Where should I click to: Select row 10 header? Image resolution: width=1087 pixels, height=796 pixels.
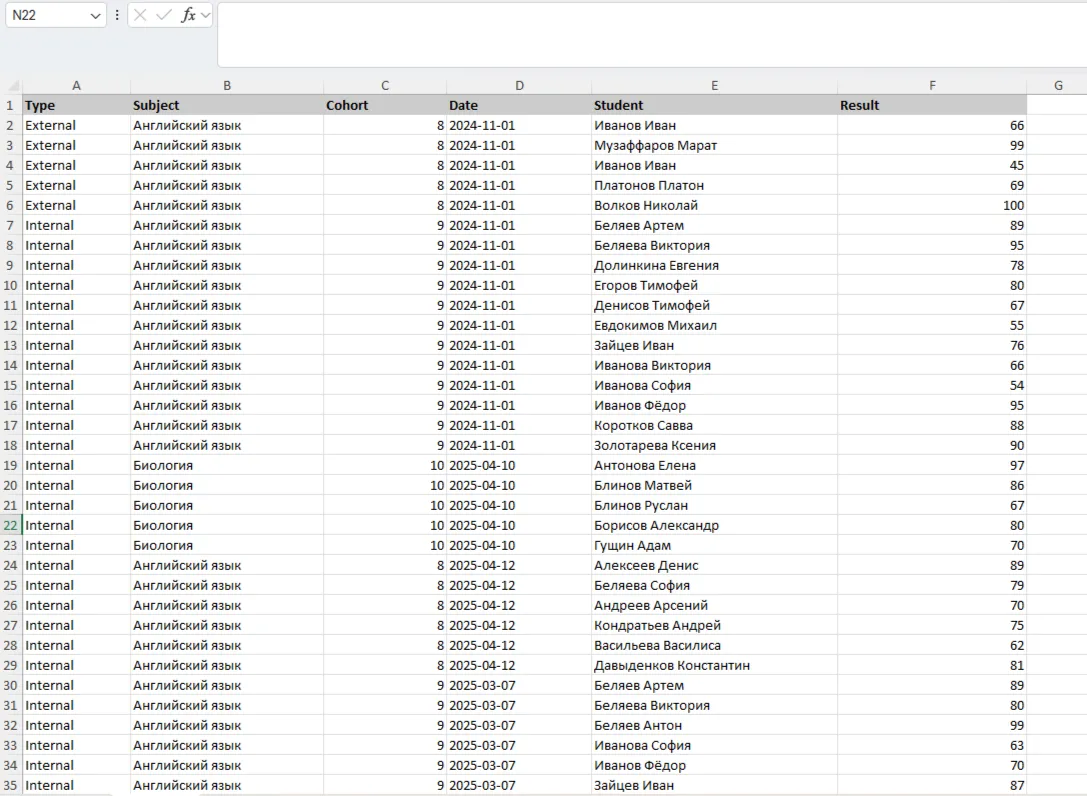11,285
